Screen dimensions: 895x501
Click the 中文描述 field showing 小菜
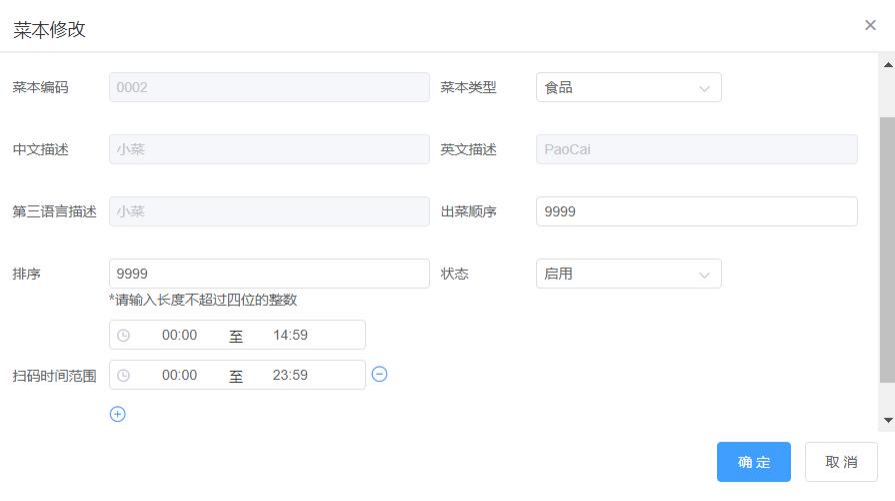point(269,149)
